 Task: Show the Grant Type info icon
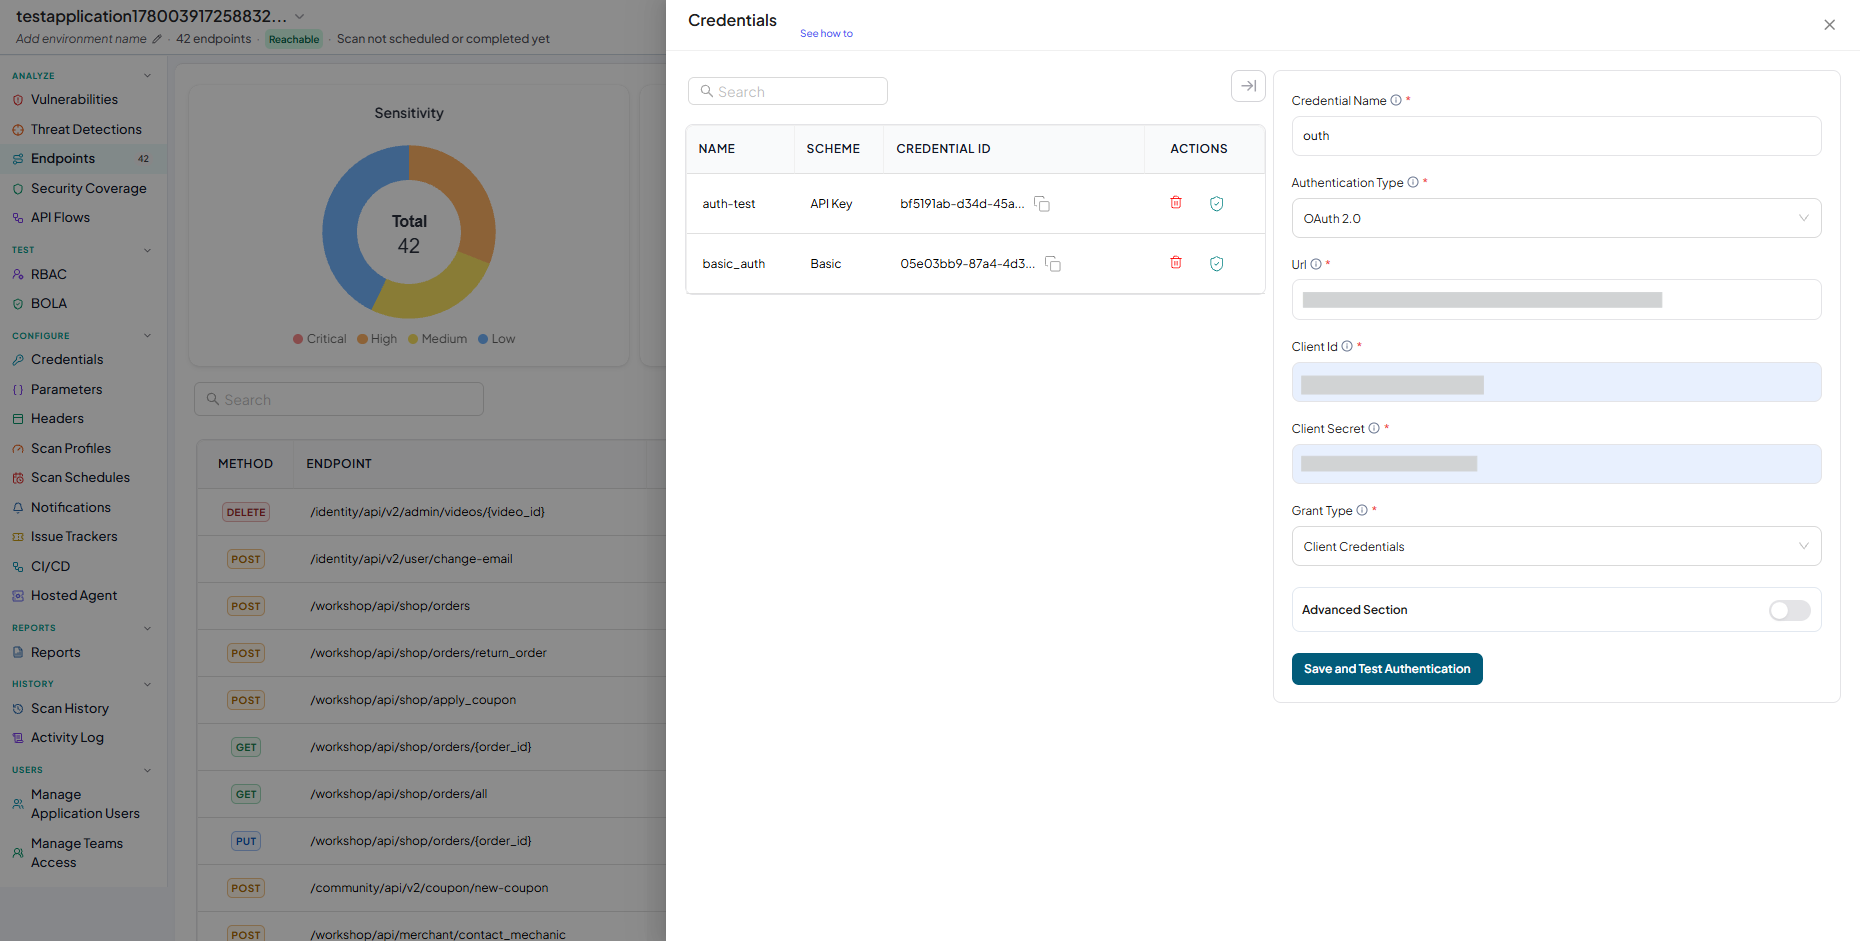[x=1362, y=510]
